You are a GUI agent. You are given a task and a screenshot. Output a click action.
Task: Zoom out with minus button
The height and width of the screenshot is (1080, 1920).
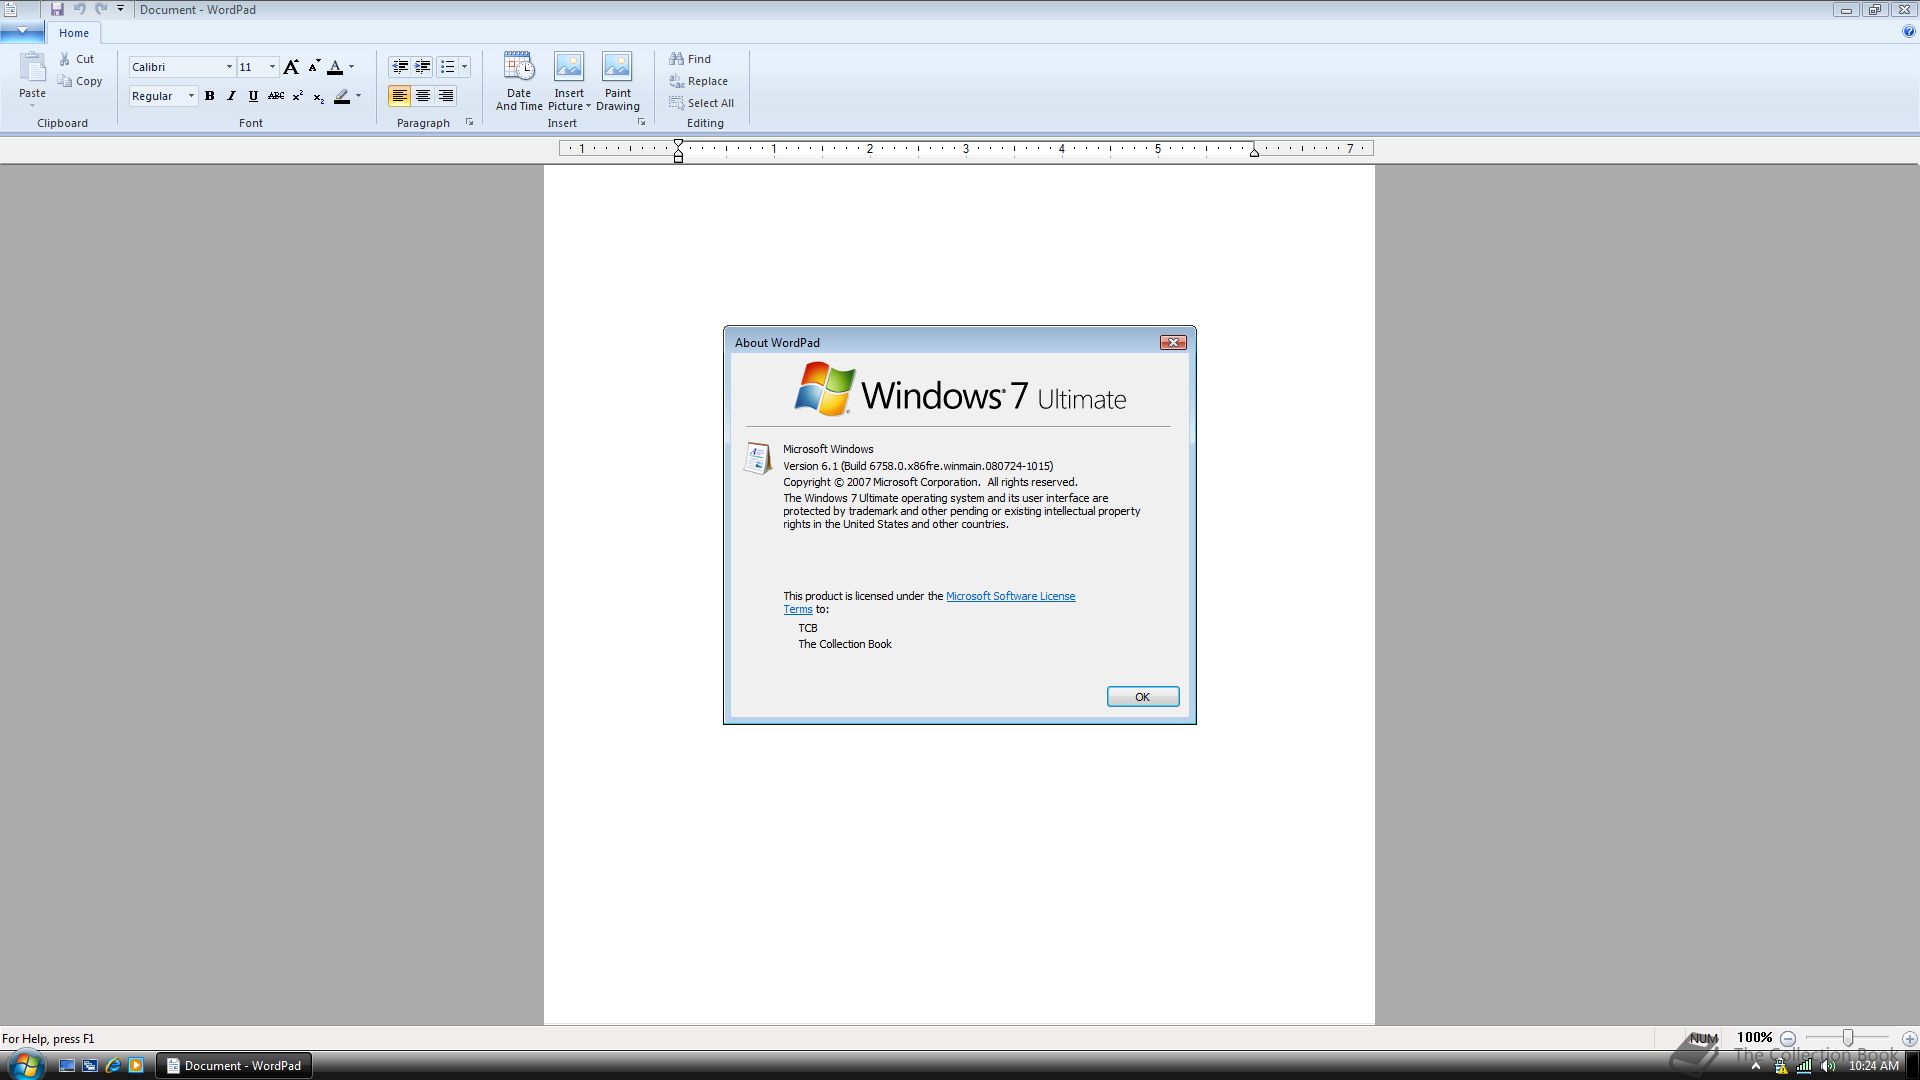1788,1039
